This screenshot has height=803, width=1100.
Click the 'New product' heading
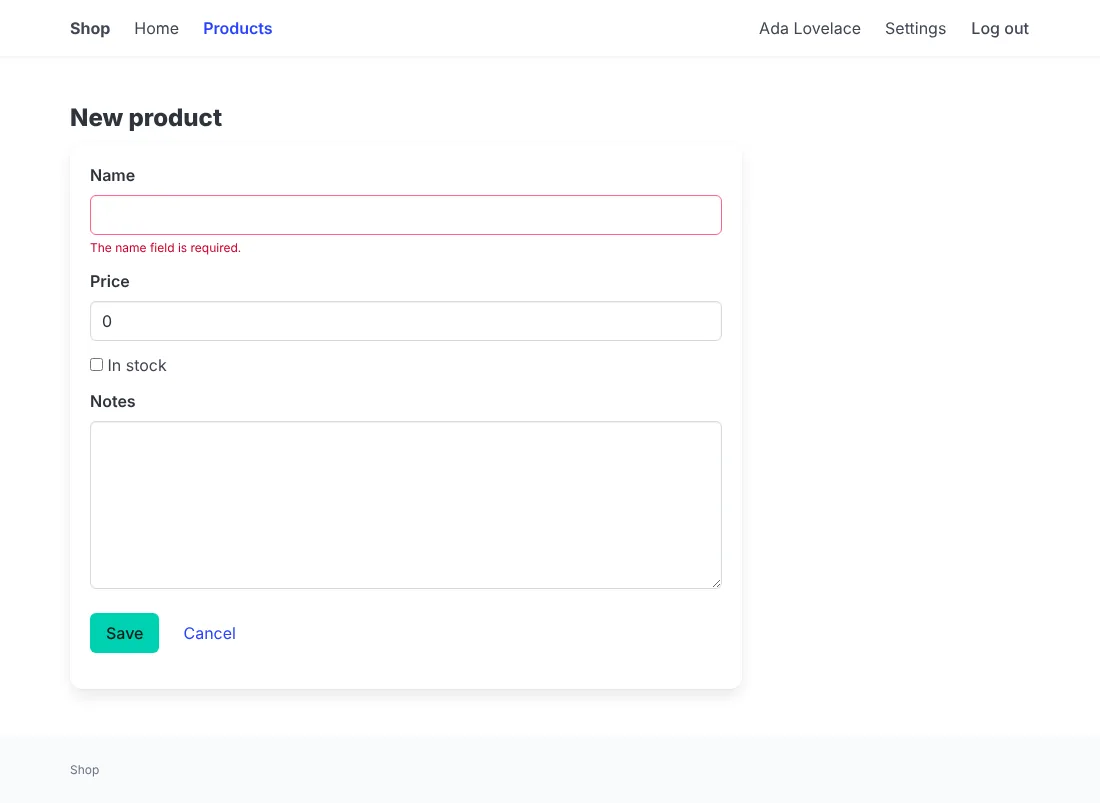(146, 118)
